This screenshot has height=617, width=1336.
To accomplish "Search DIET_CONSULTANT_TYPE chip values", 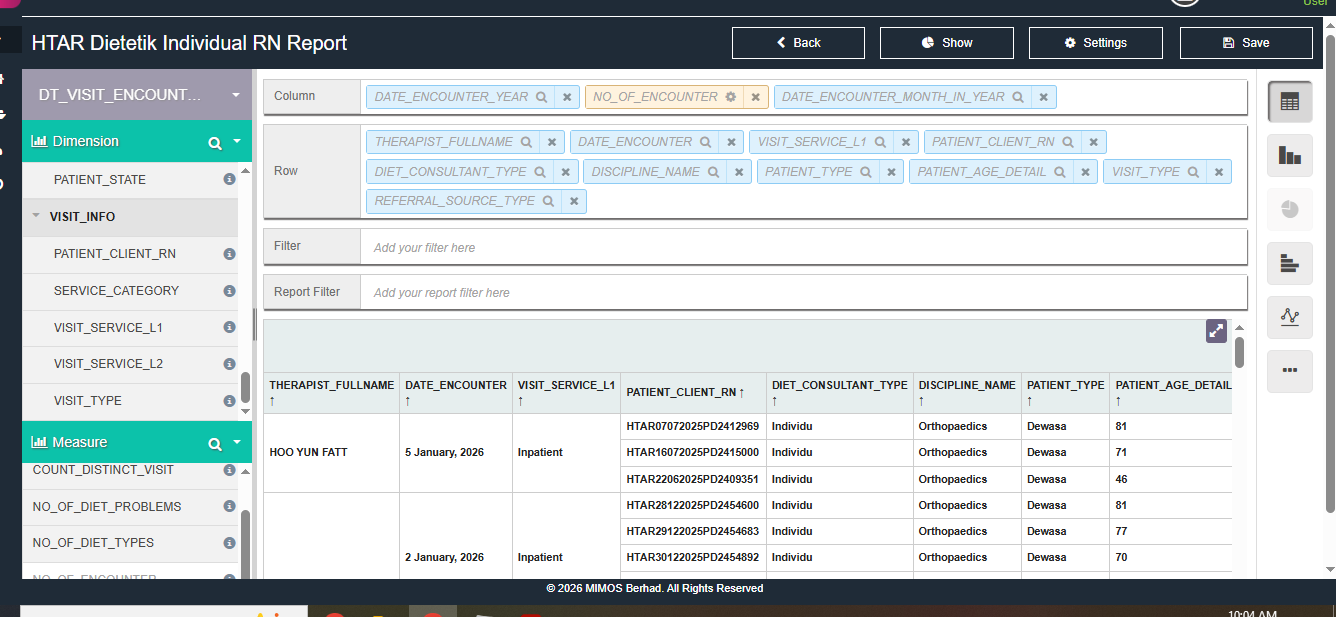I will pos(540,172).
